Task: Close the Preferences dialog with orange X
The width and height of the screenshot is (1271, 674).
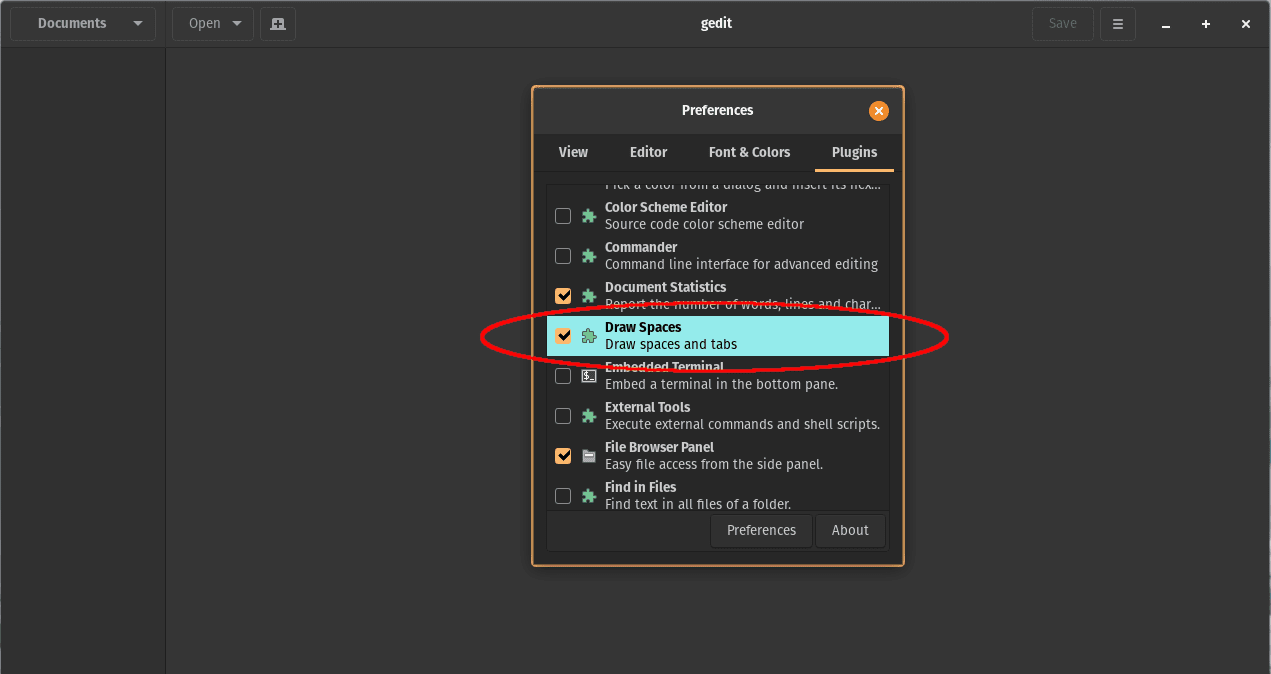Action: (879, 111)
